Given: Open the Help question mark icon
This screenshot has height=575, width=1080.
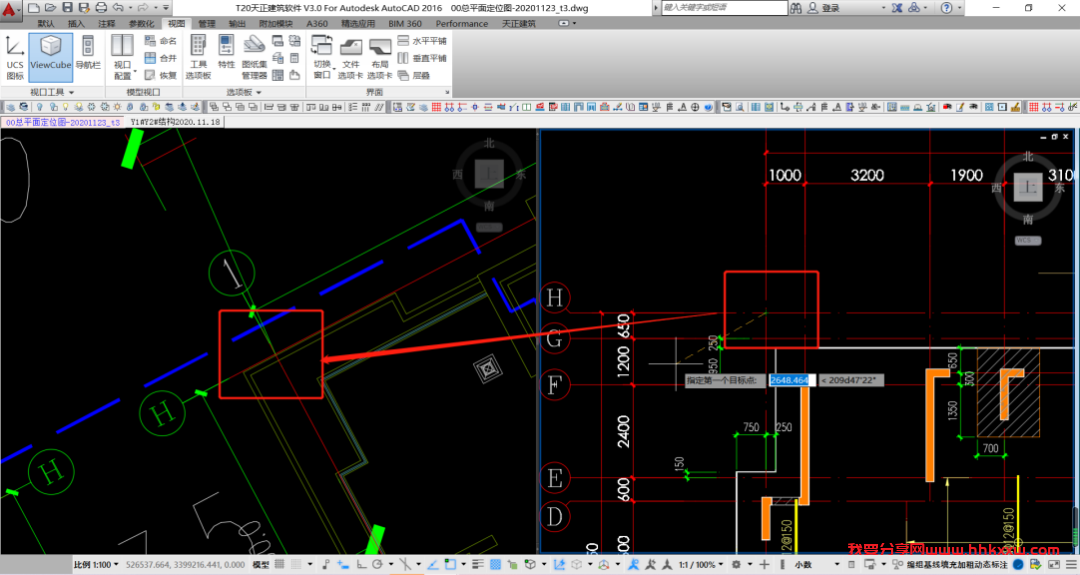Looking at the screenshot, I should tap(947, 8).
